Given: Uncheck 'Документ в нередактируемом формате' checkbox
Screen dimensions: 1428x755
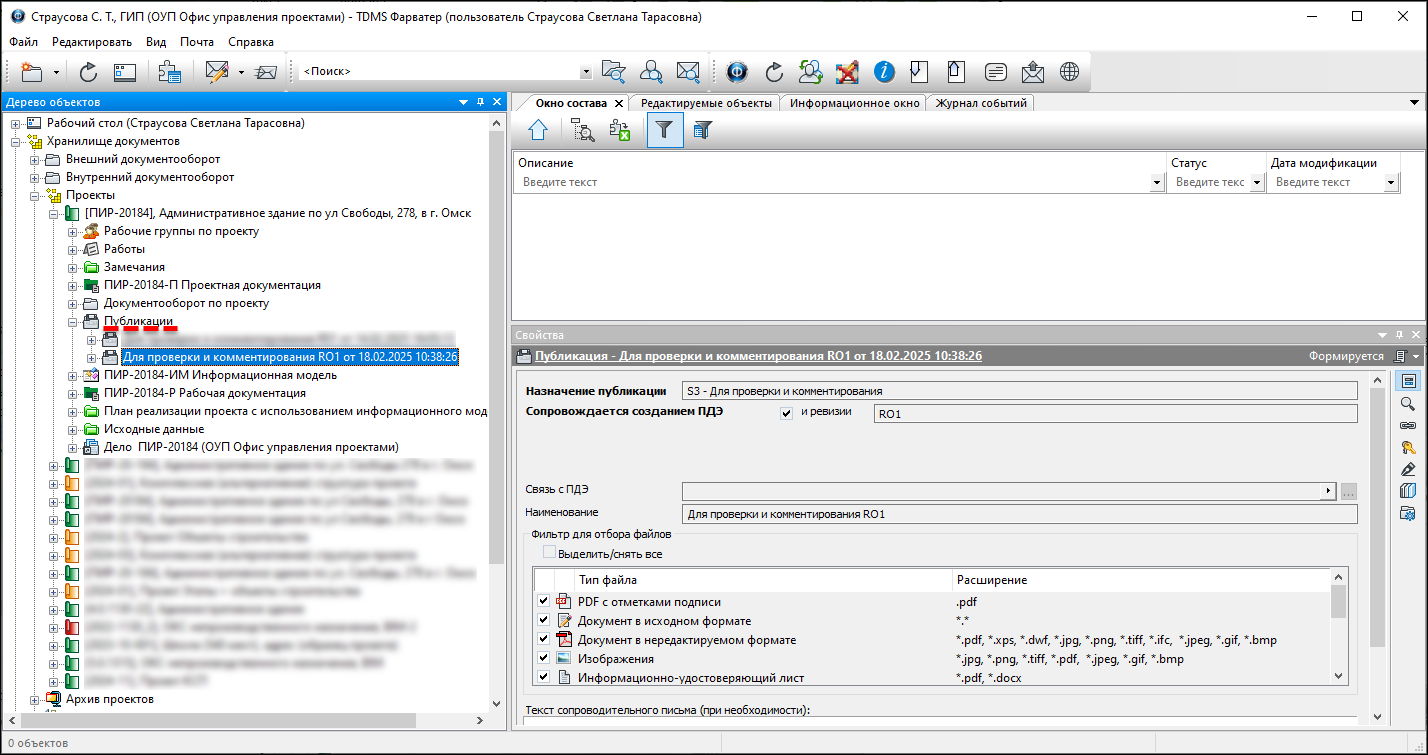Looking at the screenshot, I should 543,640.
